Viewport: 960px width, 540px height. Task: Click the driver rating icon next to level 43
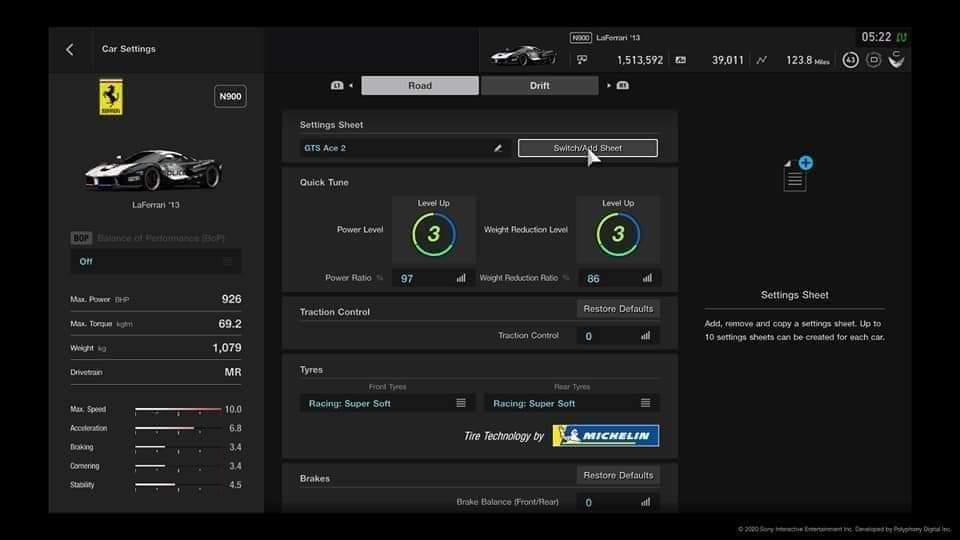[x=874, y=60]
